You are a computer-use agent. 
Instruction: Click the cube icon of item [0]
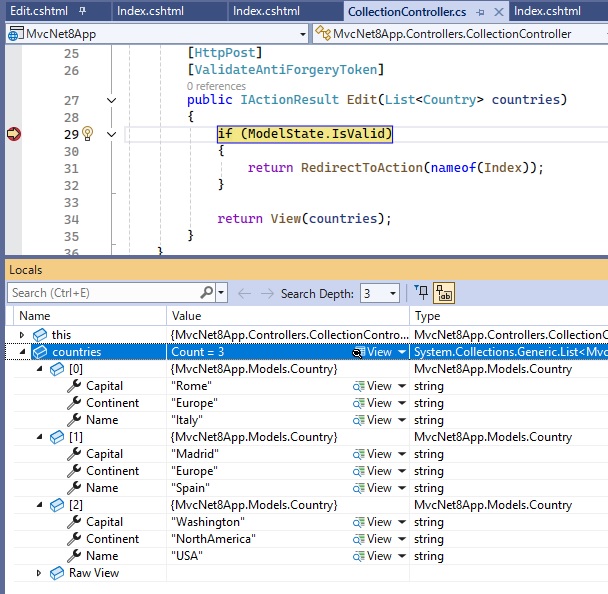pos(57,369)
